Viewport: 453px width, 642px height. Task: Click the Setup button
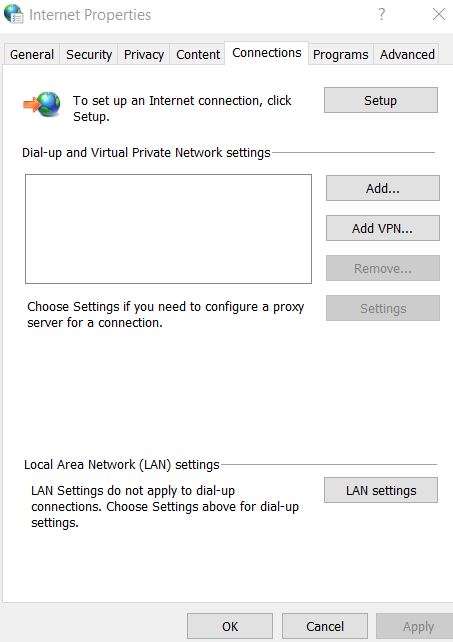(x=381, y=100)
